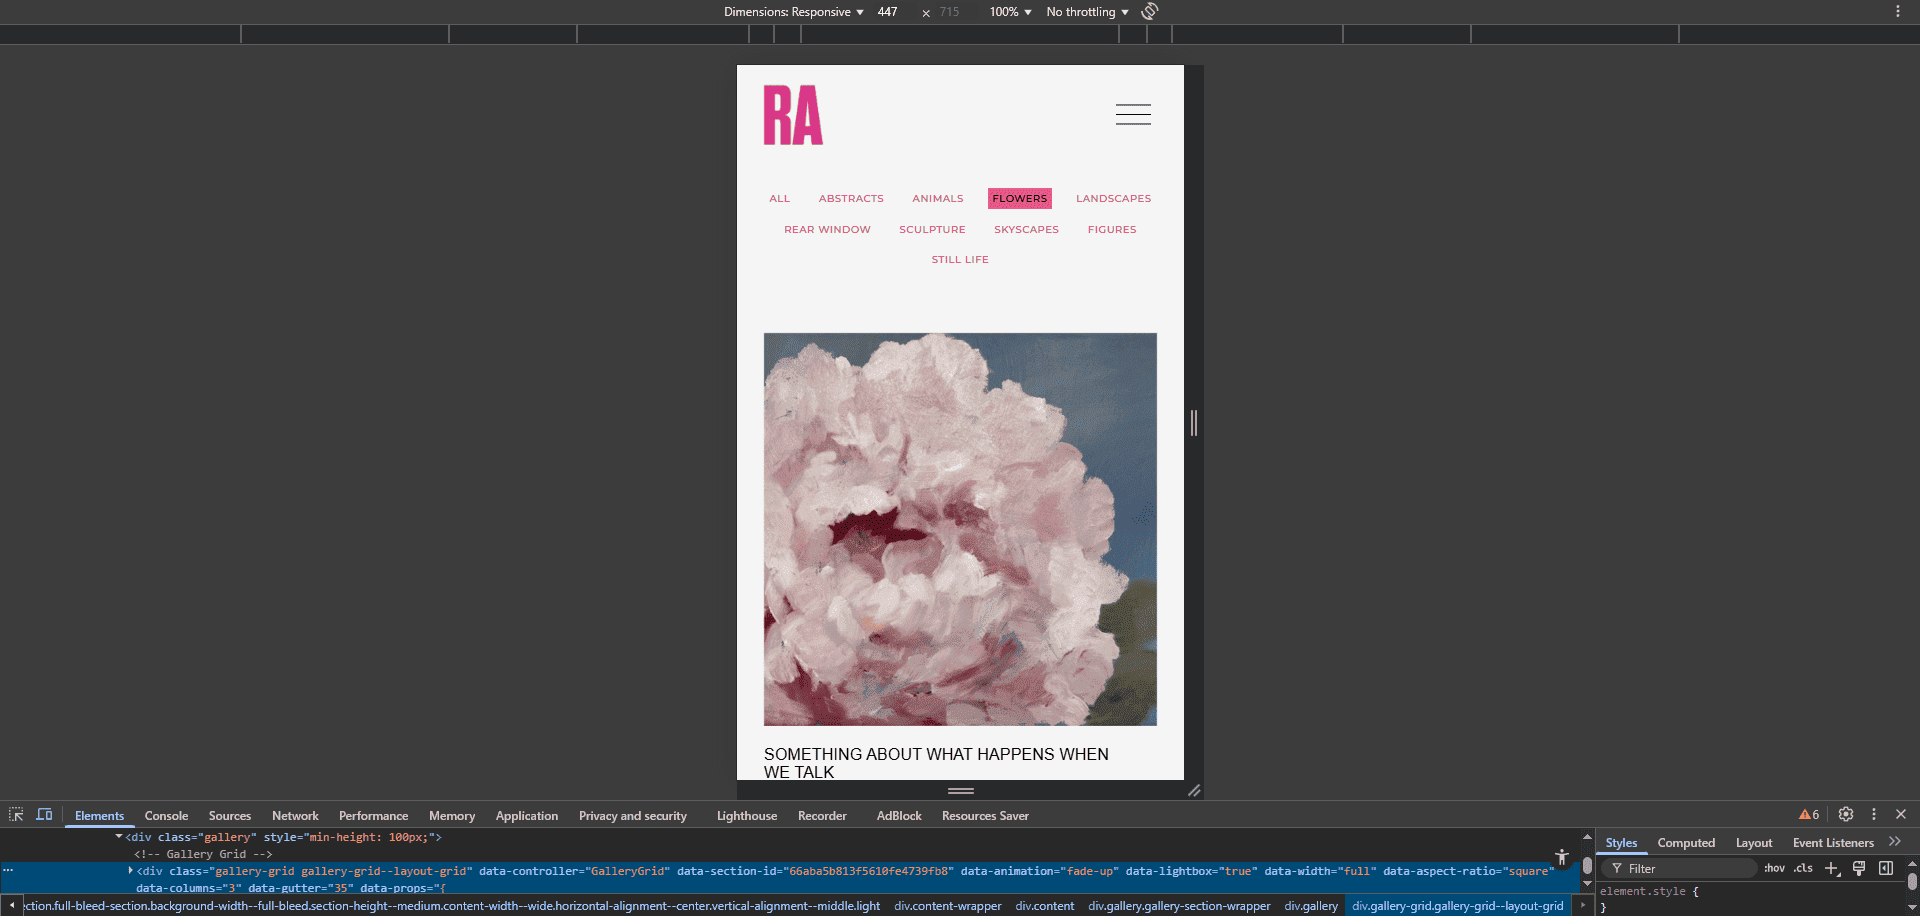
Task: Filter gallery by ABSTRACTS
Action: (851, 198)
